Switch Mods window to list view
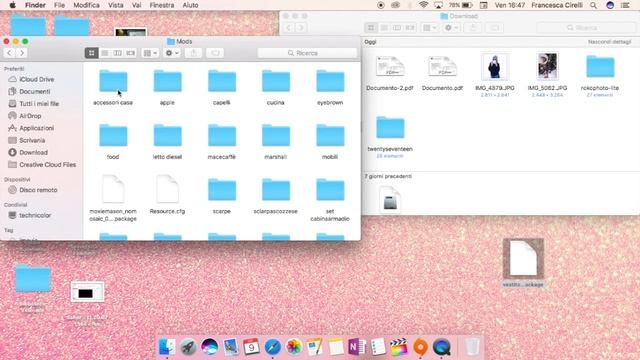Image resolution: width=640 pixels, height=360 pixels. click(104, 53)
